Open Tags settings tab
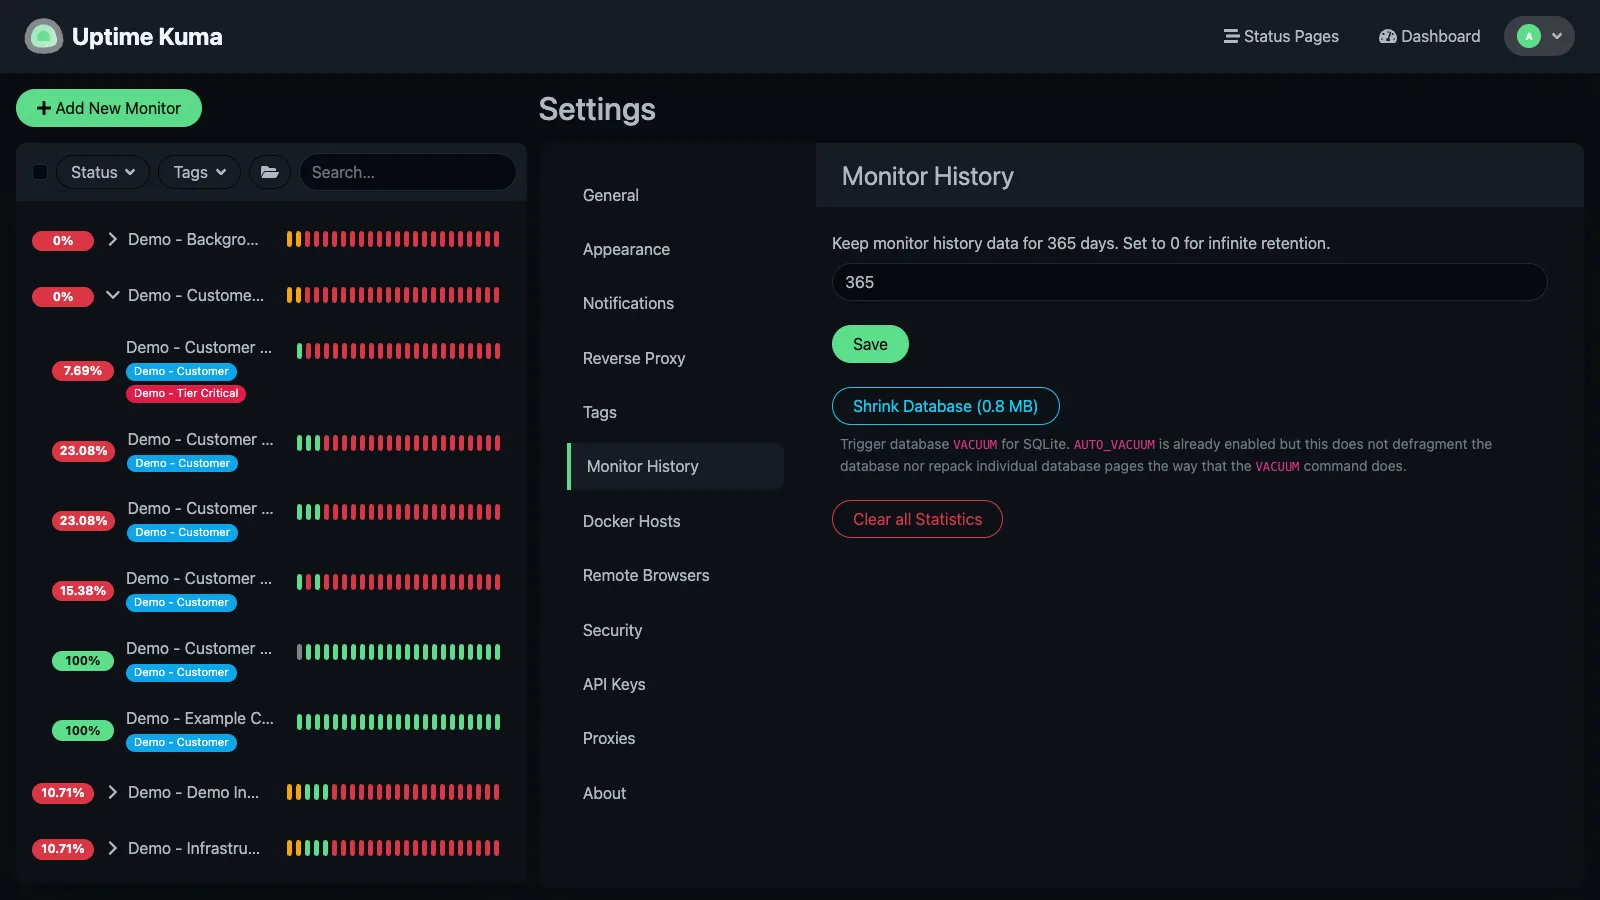This screenshot has height=900, width=1600. 675,412
